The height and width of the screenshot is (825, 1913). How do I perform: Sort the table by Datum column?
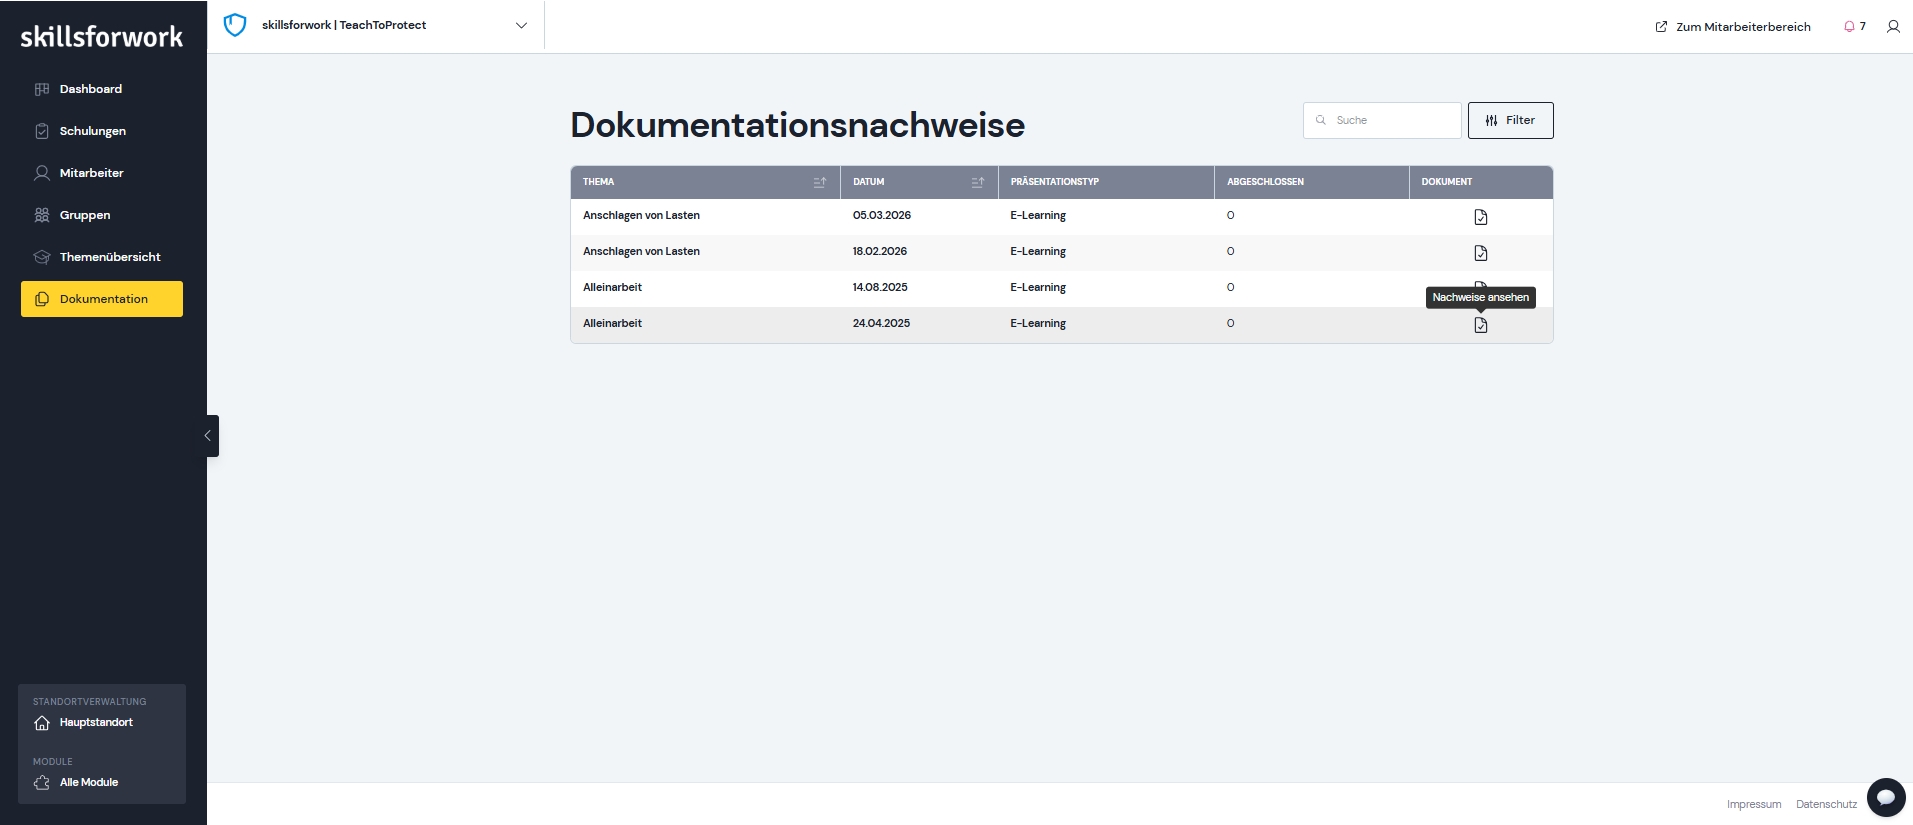point(978,182)
